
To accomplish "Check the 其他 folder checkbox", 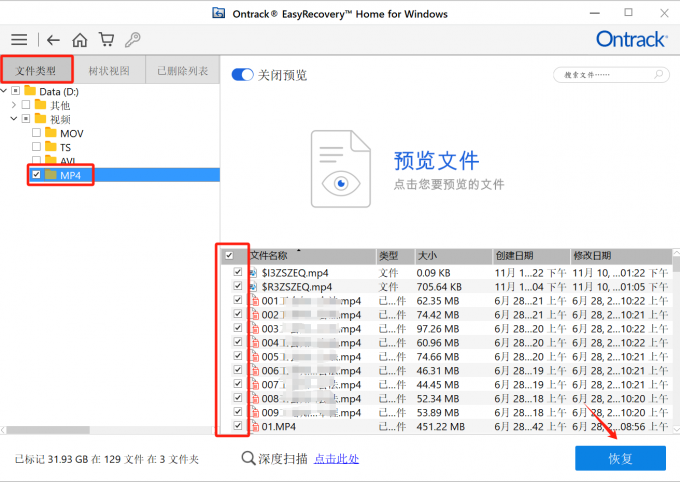I will (26, 105).
